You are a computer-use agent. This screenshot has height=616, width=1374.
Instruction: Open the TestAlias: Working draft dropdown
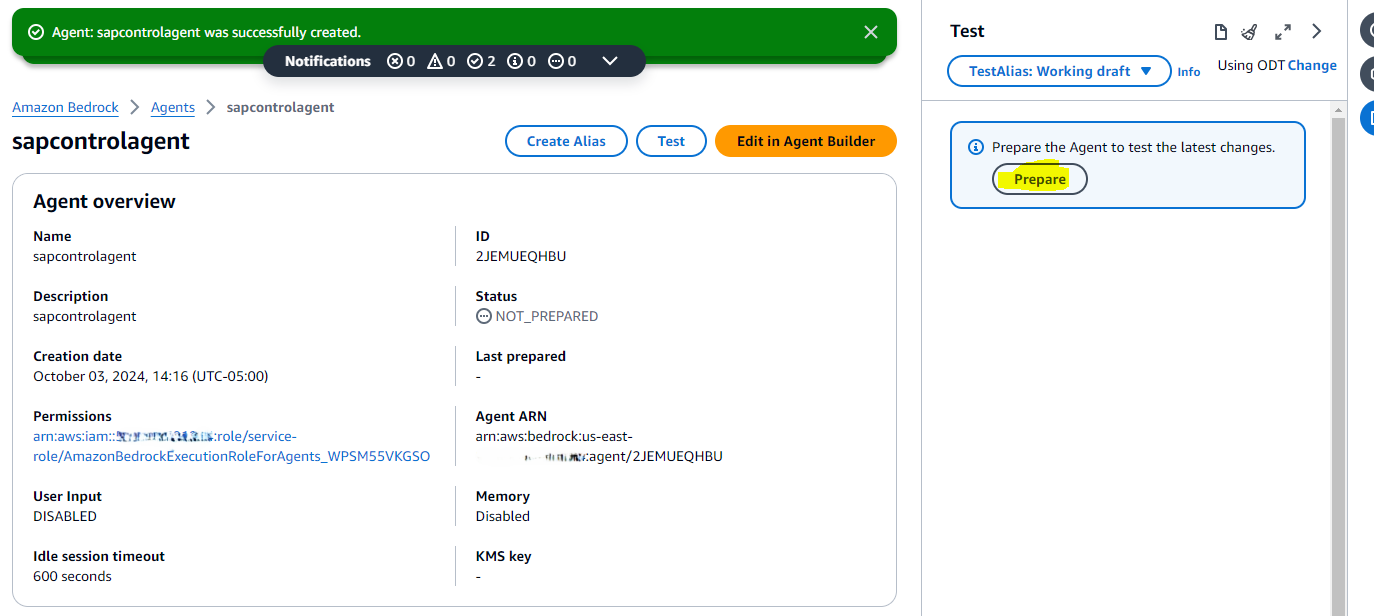click(1059, 71)
